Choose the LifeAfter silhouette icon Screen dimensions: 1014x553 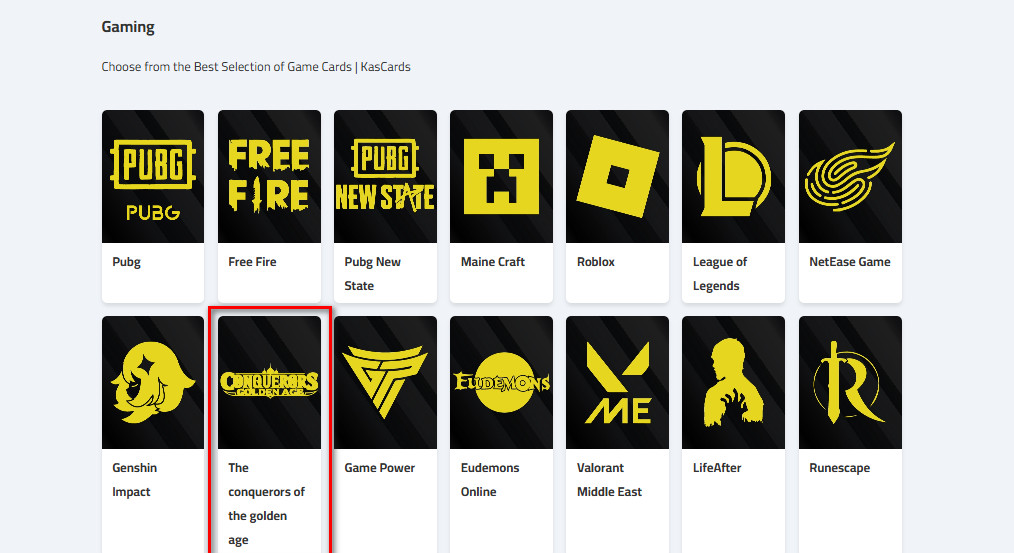coord(733,382)
